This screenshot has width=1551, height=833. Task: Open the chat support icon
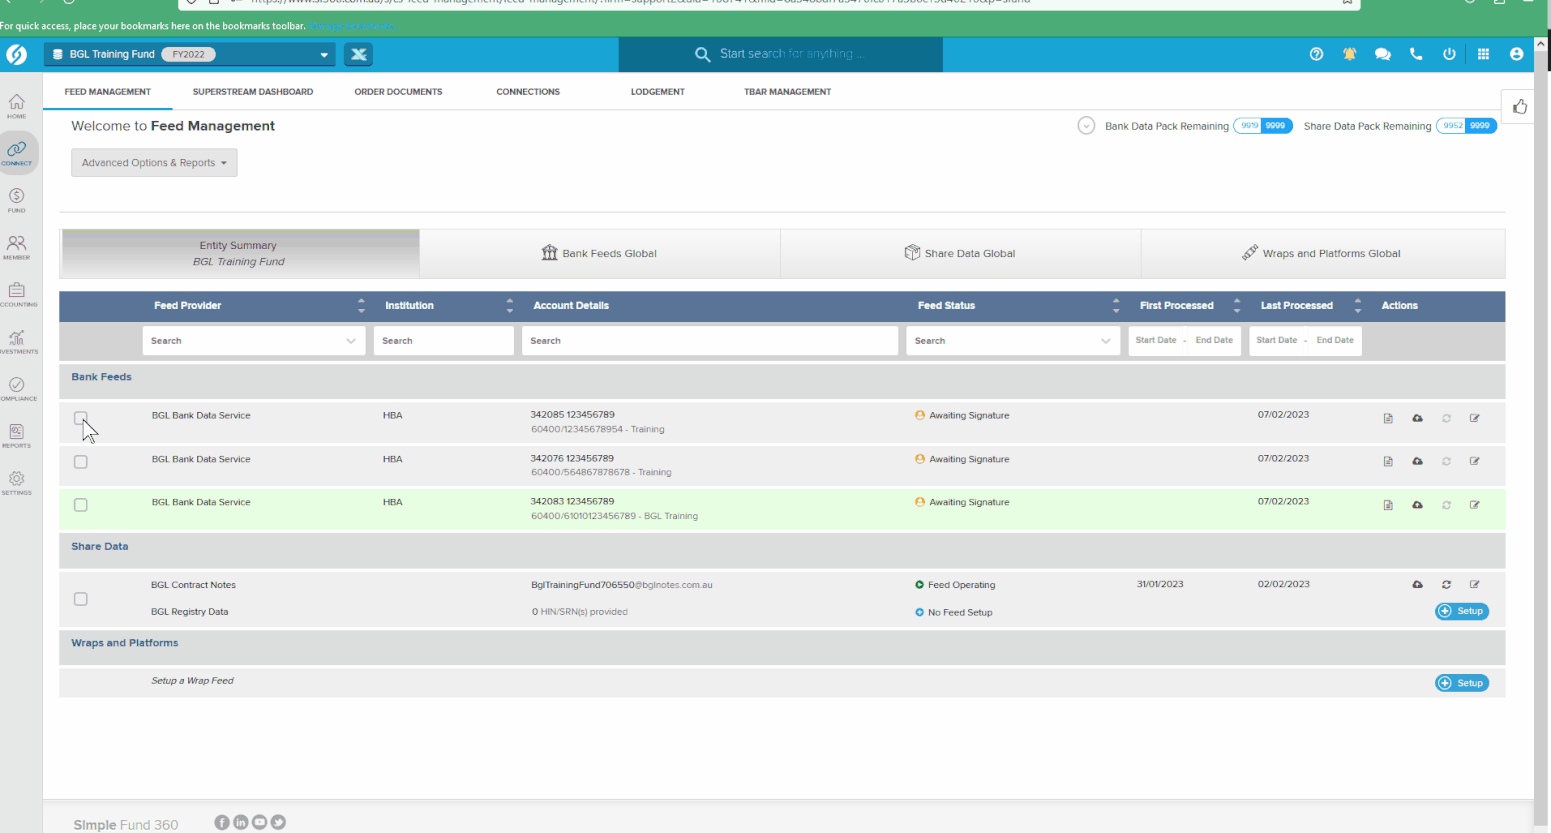tap(1382, 54)
